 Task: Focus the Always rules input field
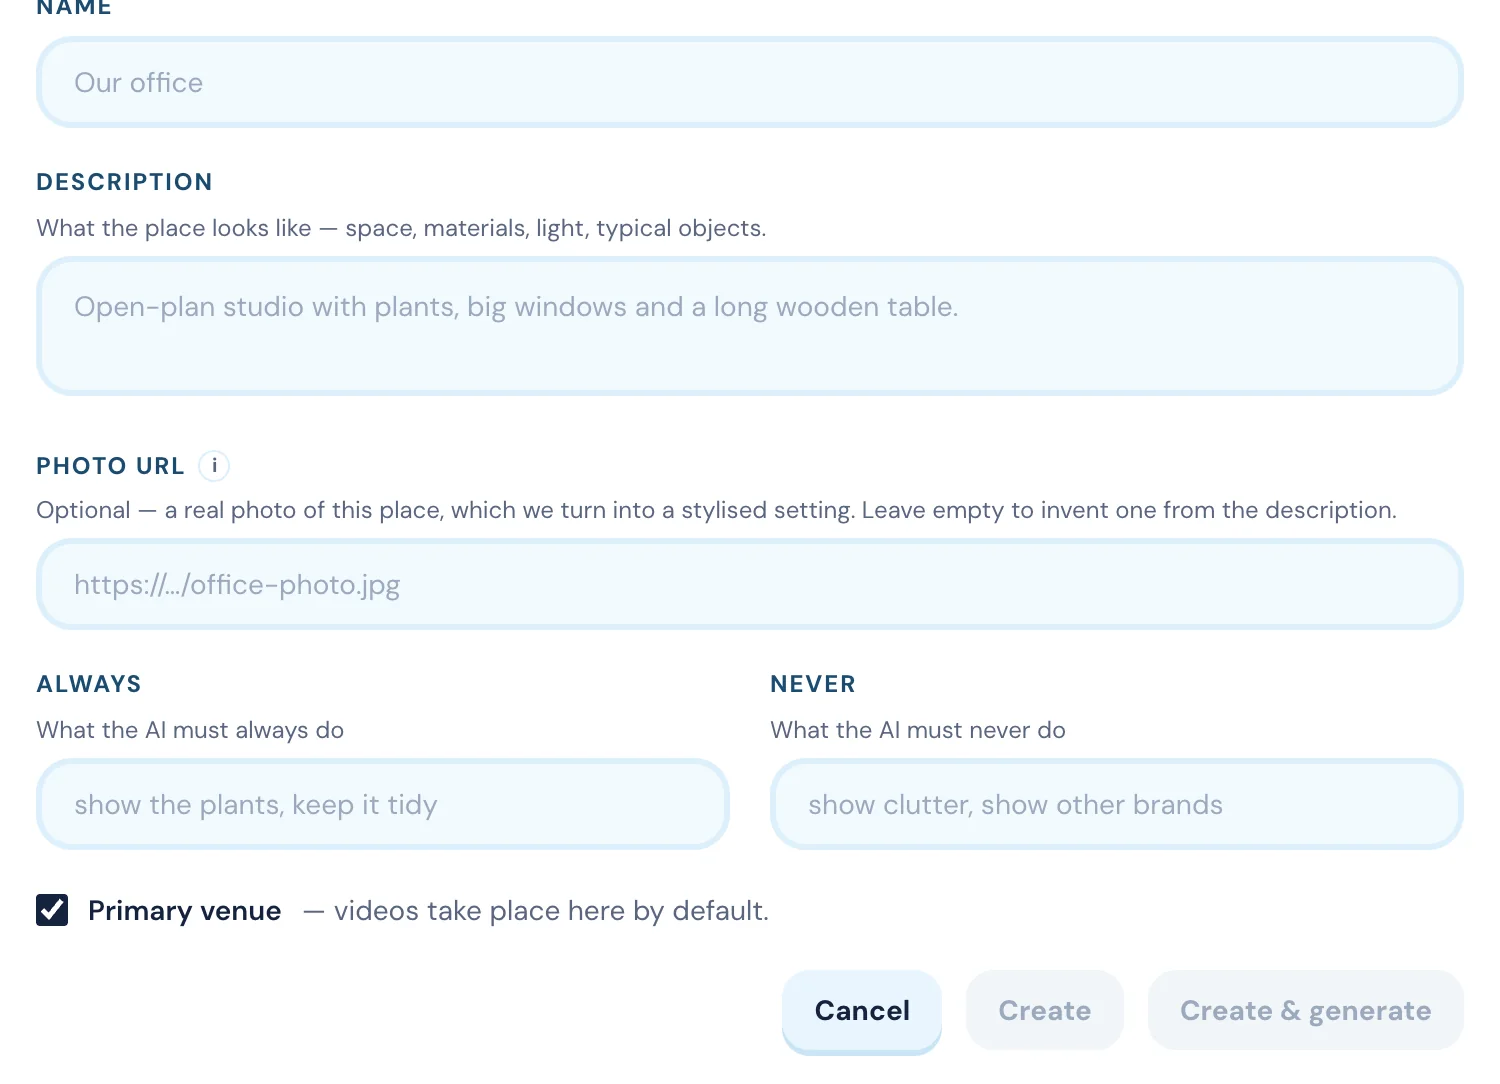(x=383, y=805)
